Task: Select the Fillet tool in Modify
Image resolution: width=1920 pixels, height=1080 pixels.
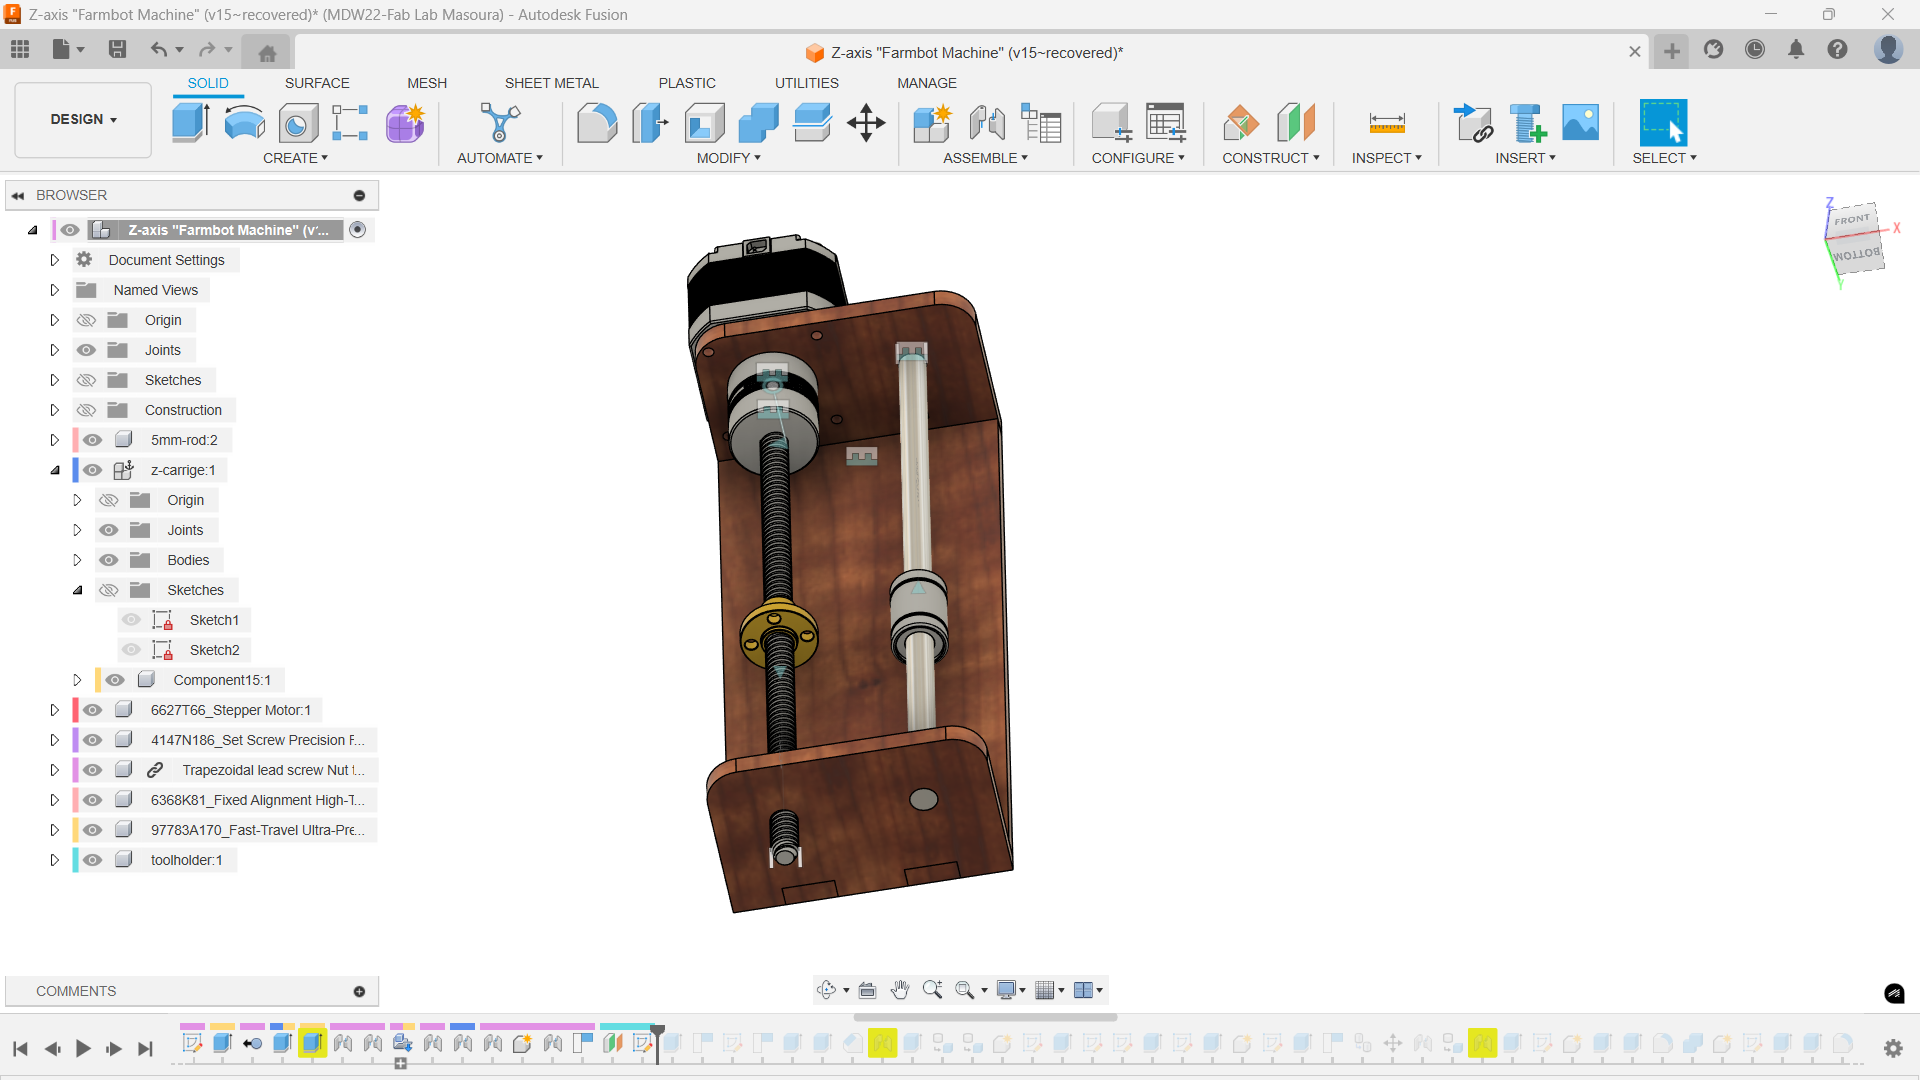Action: click(597, 123)
